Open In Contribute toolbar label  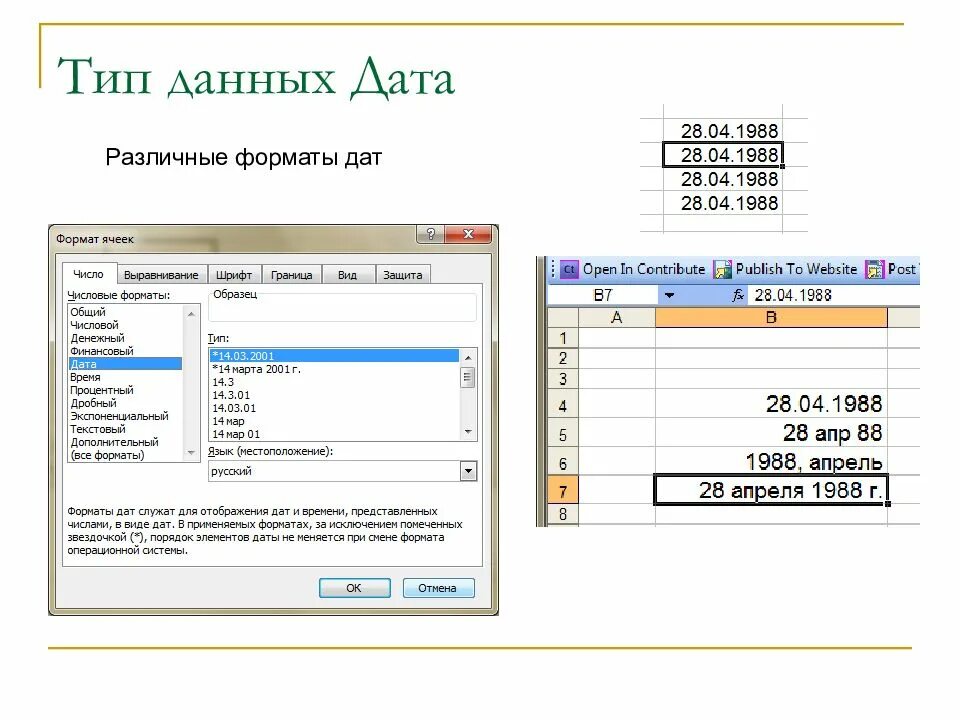pos(643,269)
